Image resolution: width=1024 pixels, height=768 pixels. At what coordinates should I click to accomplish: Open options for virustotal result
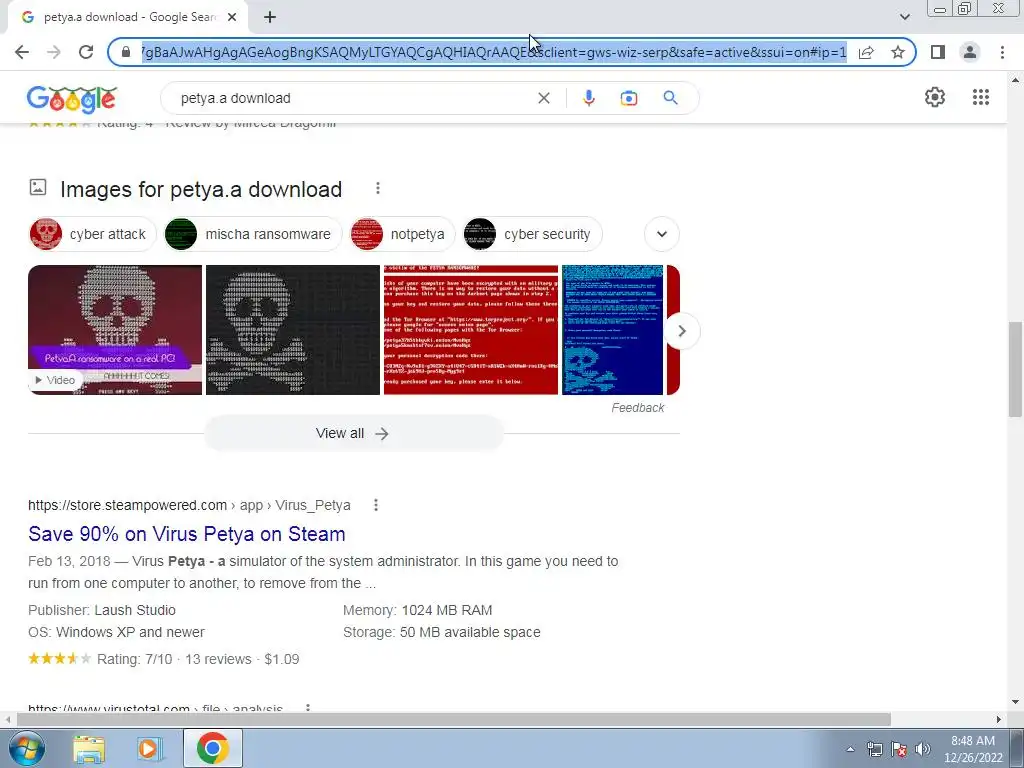[308, 707]
